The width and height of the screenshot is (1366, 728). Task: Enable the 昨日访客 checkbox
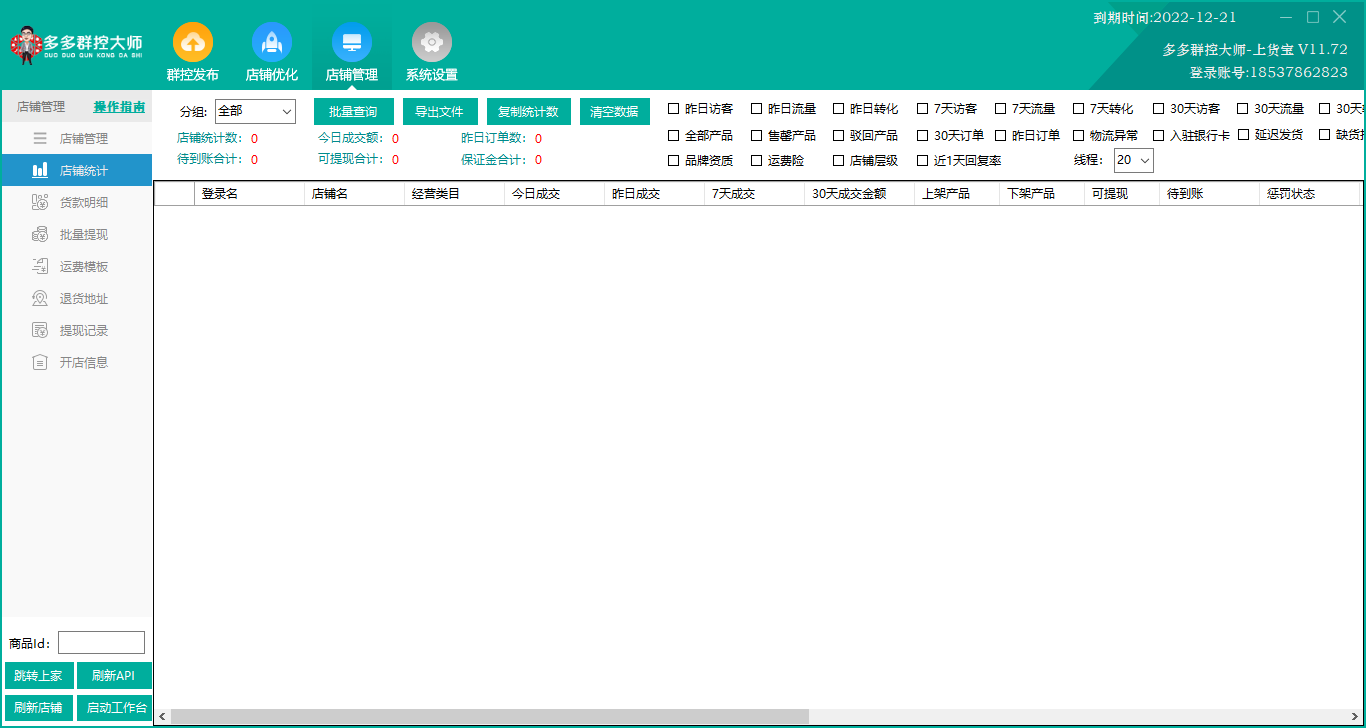(x=674, y=109)
